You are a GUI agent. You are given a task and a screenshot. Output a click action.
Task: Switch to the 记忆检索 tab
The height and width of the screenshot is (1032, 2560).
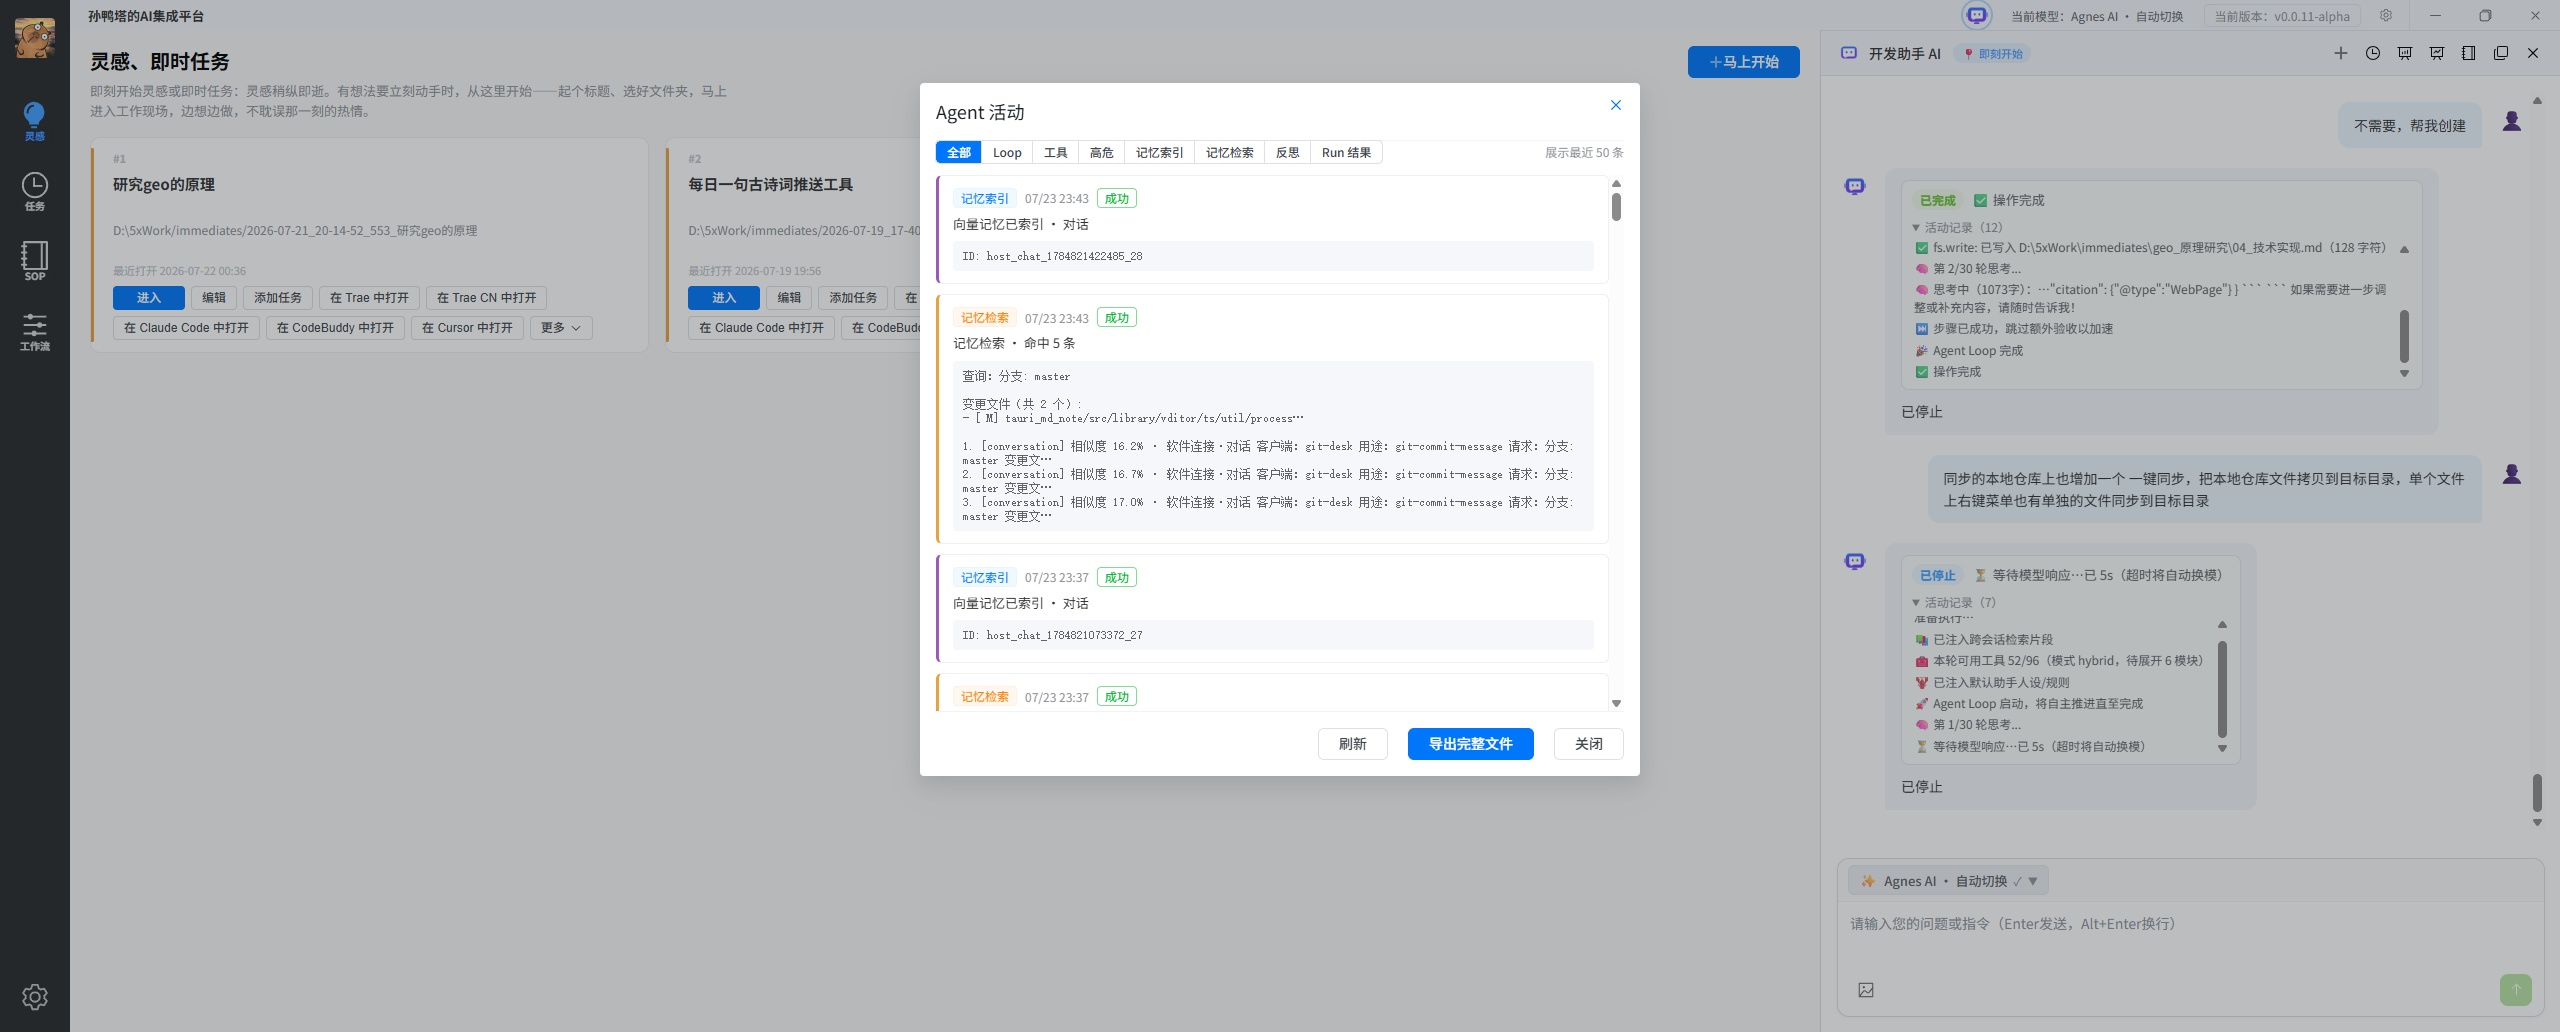point(1230,153)
